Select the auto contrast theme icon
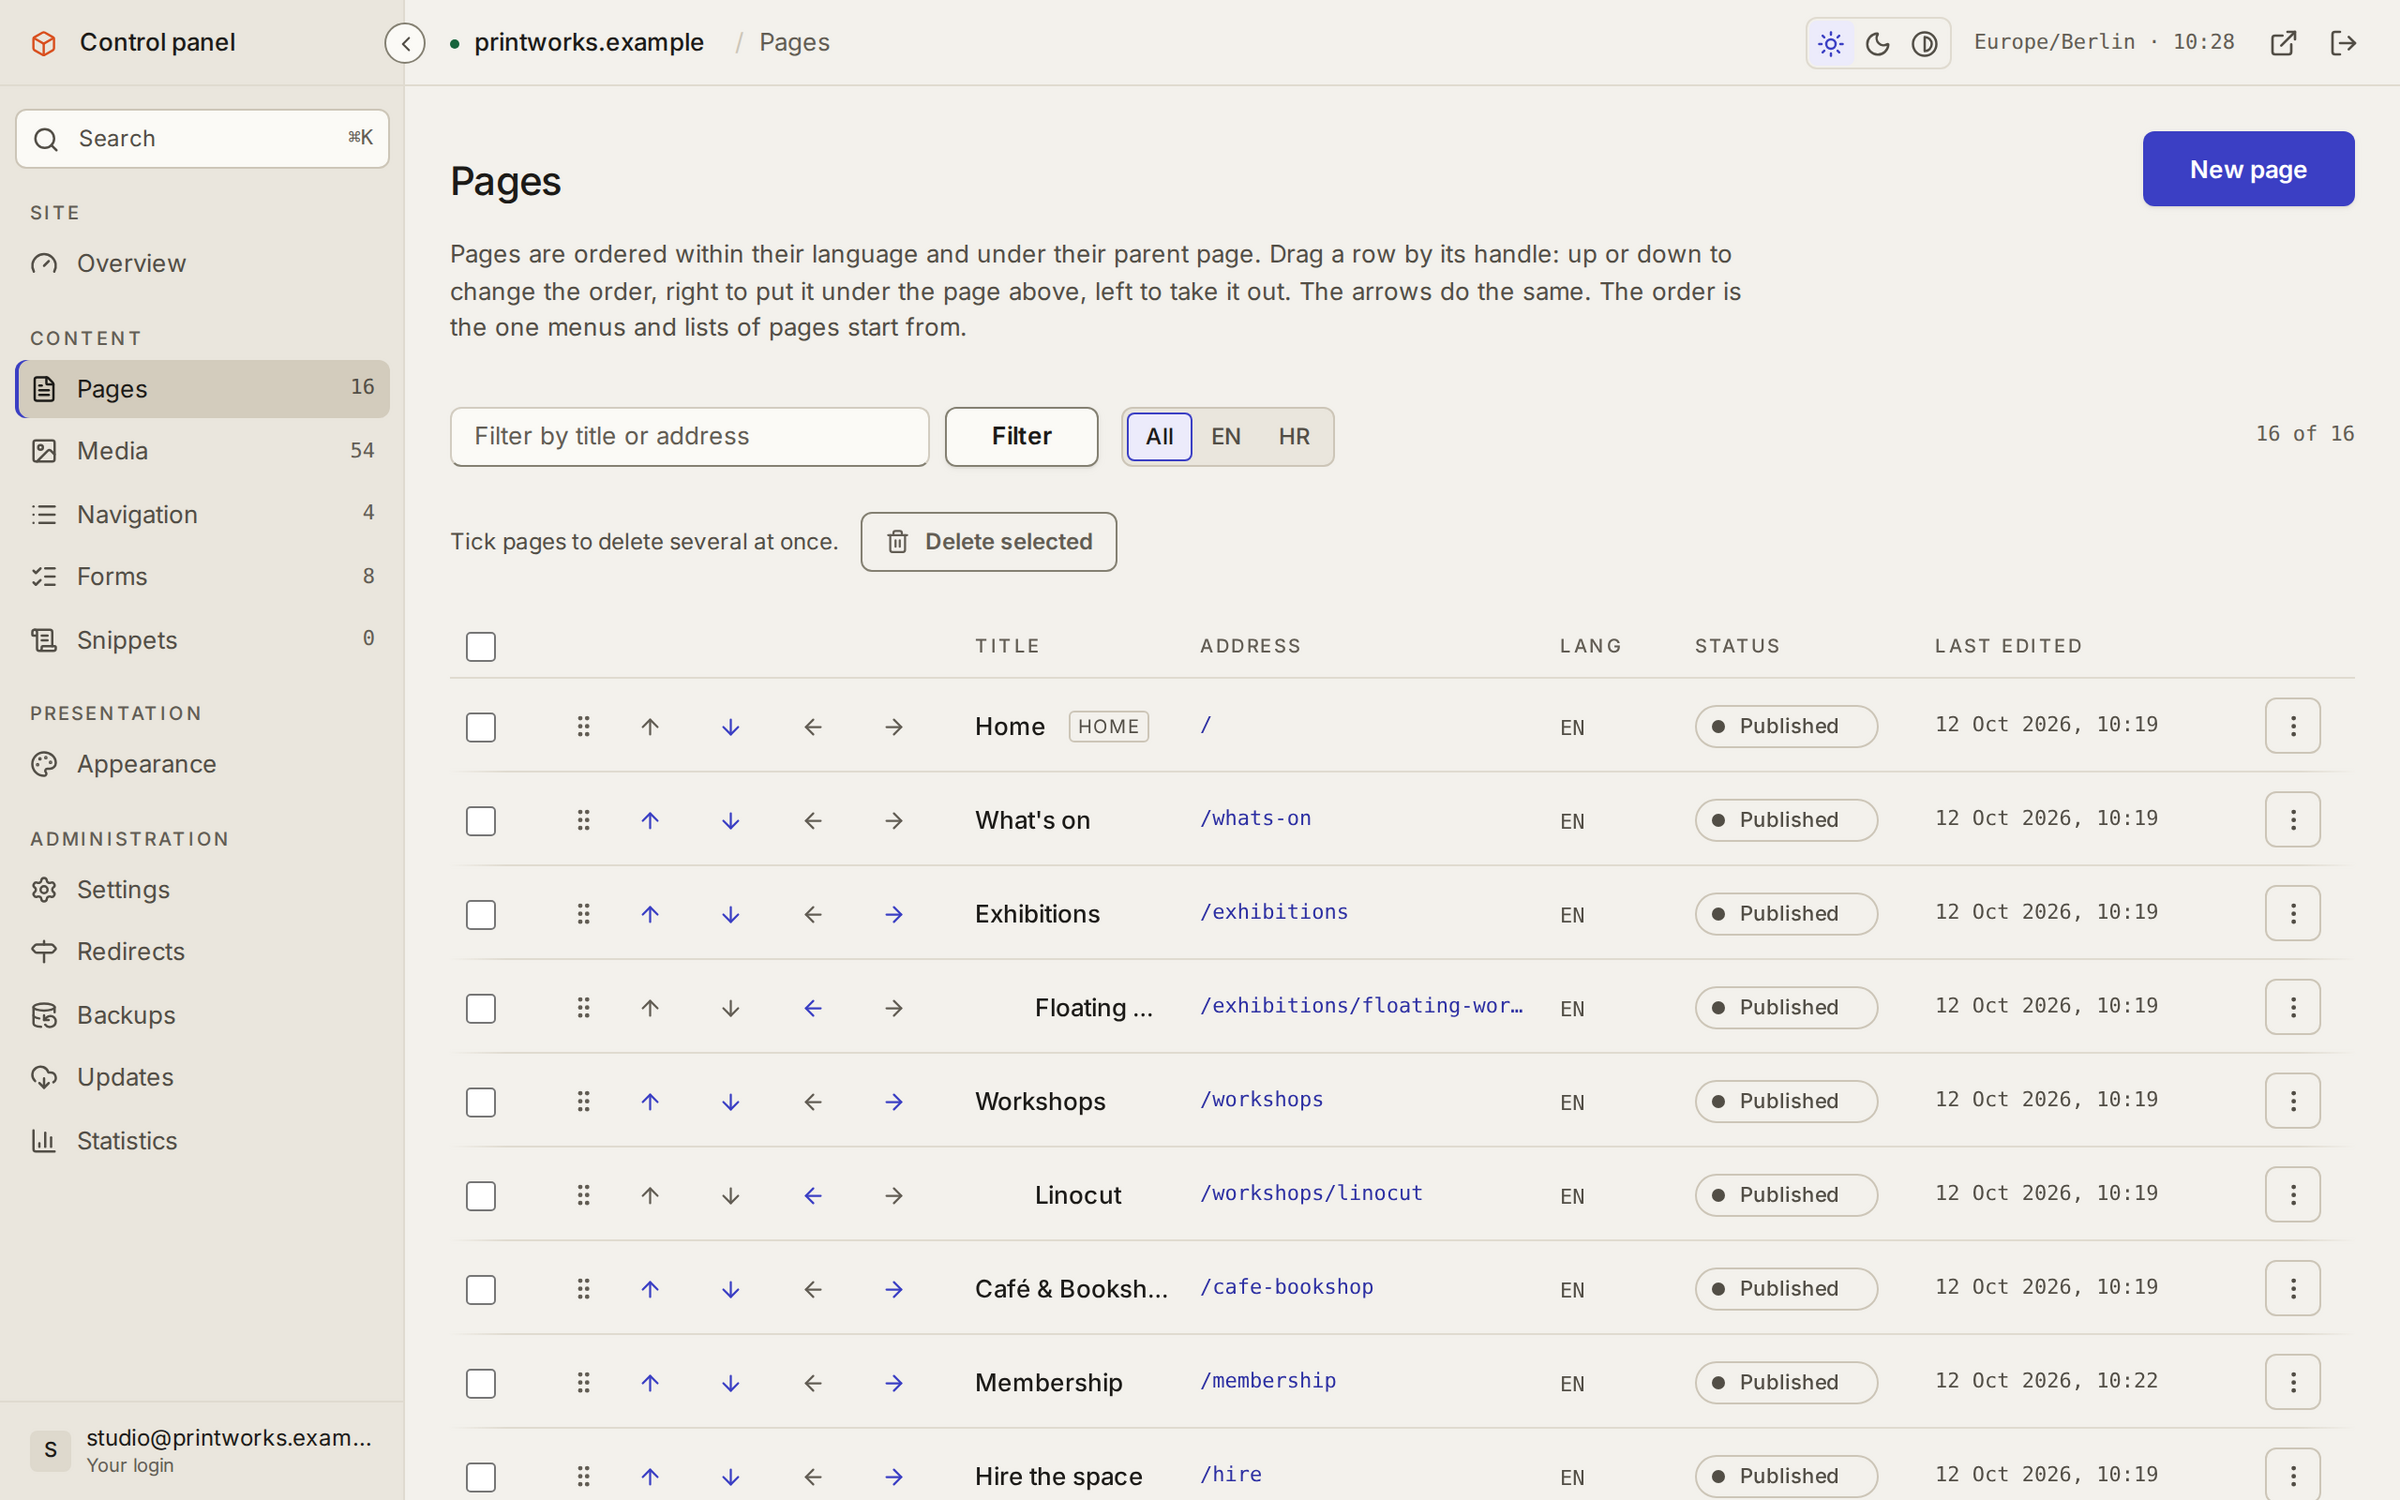The height and width of the screenshot is (1500, 2400). [1924, 43]
